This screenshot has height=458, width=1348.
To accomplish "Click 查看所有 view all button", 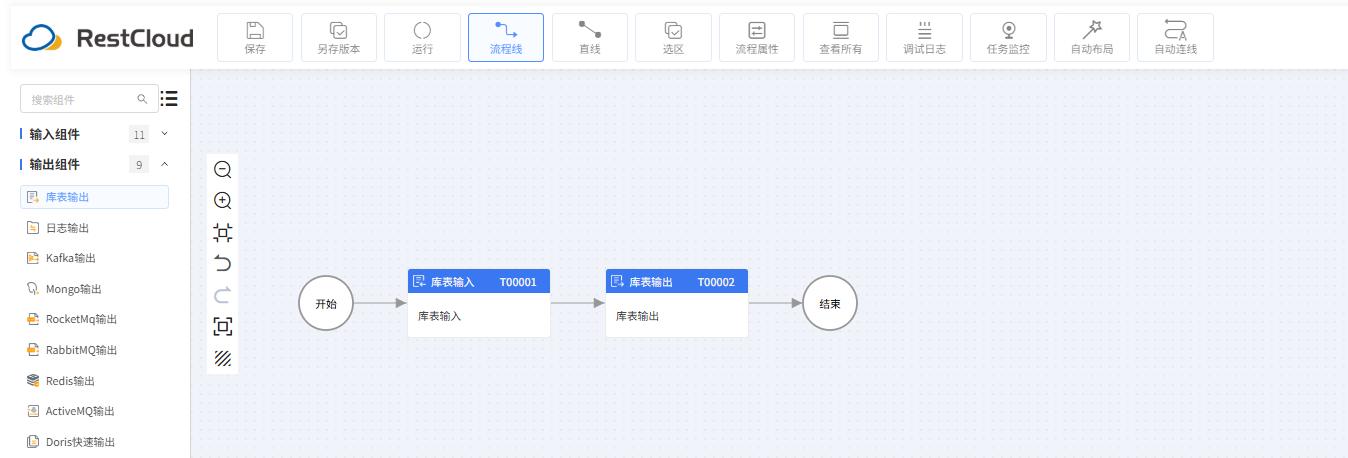I will (841, 38).
